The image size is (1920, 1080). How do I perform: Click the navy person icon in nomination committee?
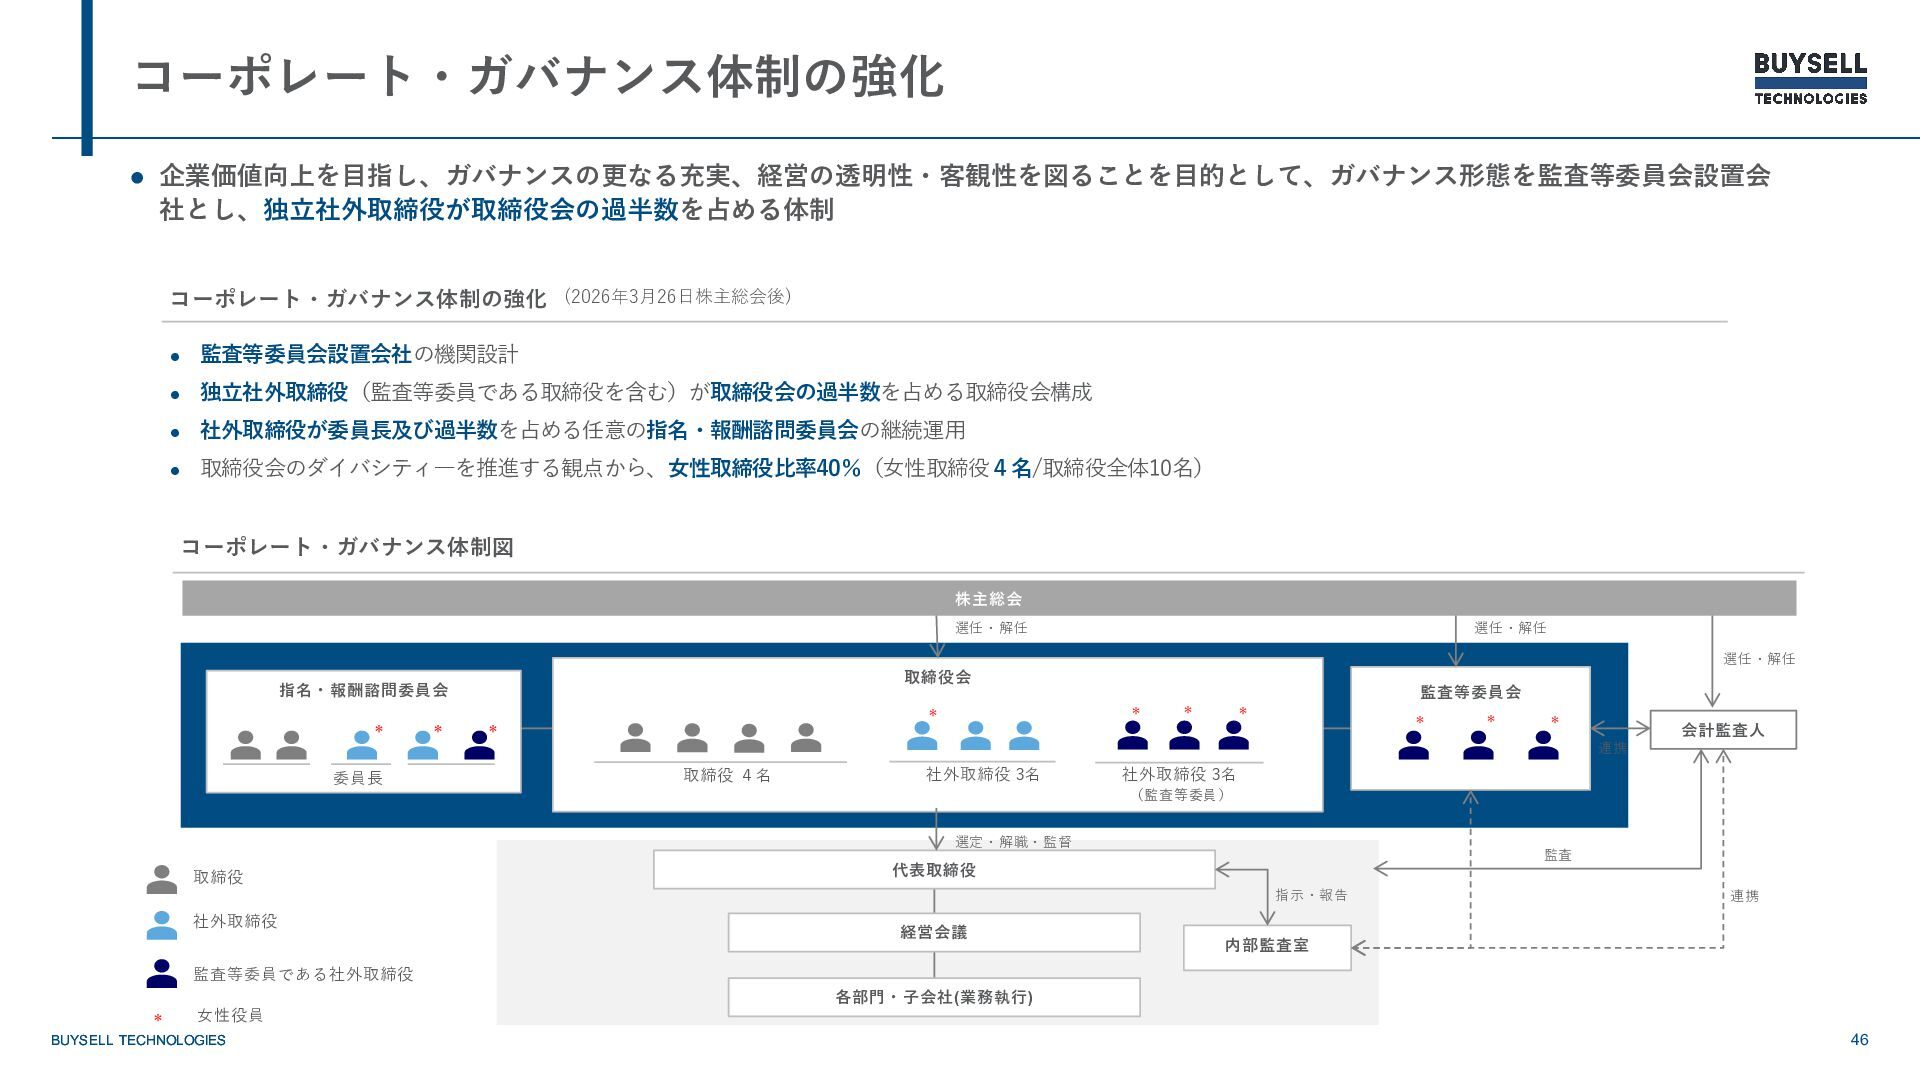479,745
